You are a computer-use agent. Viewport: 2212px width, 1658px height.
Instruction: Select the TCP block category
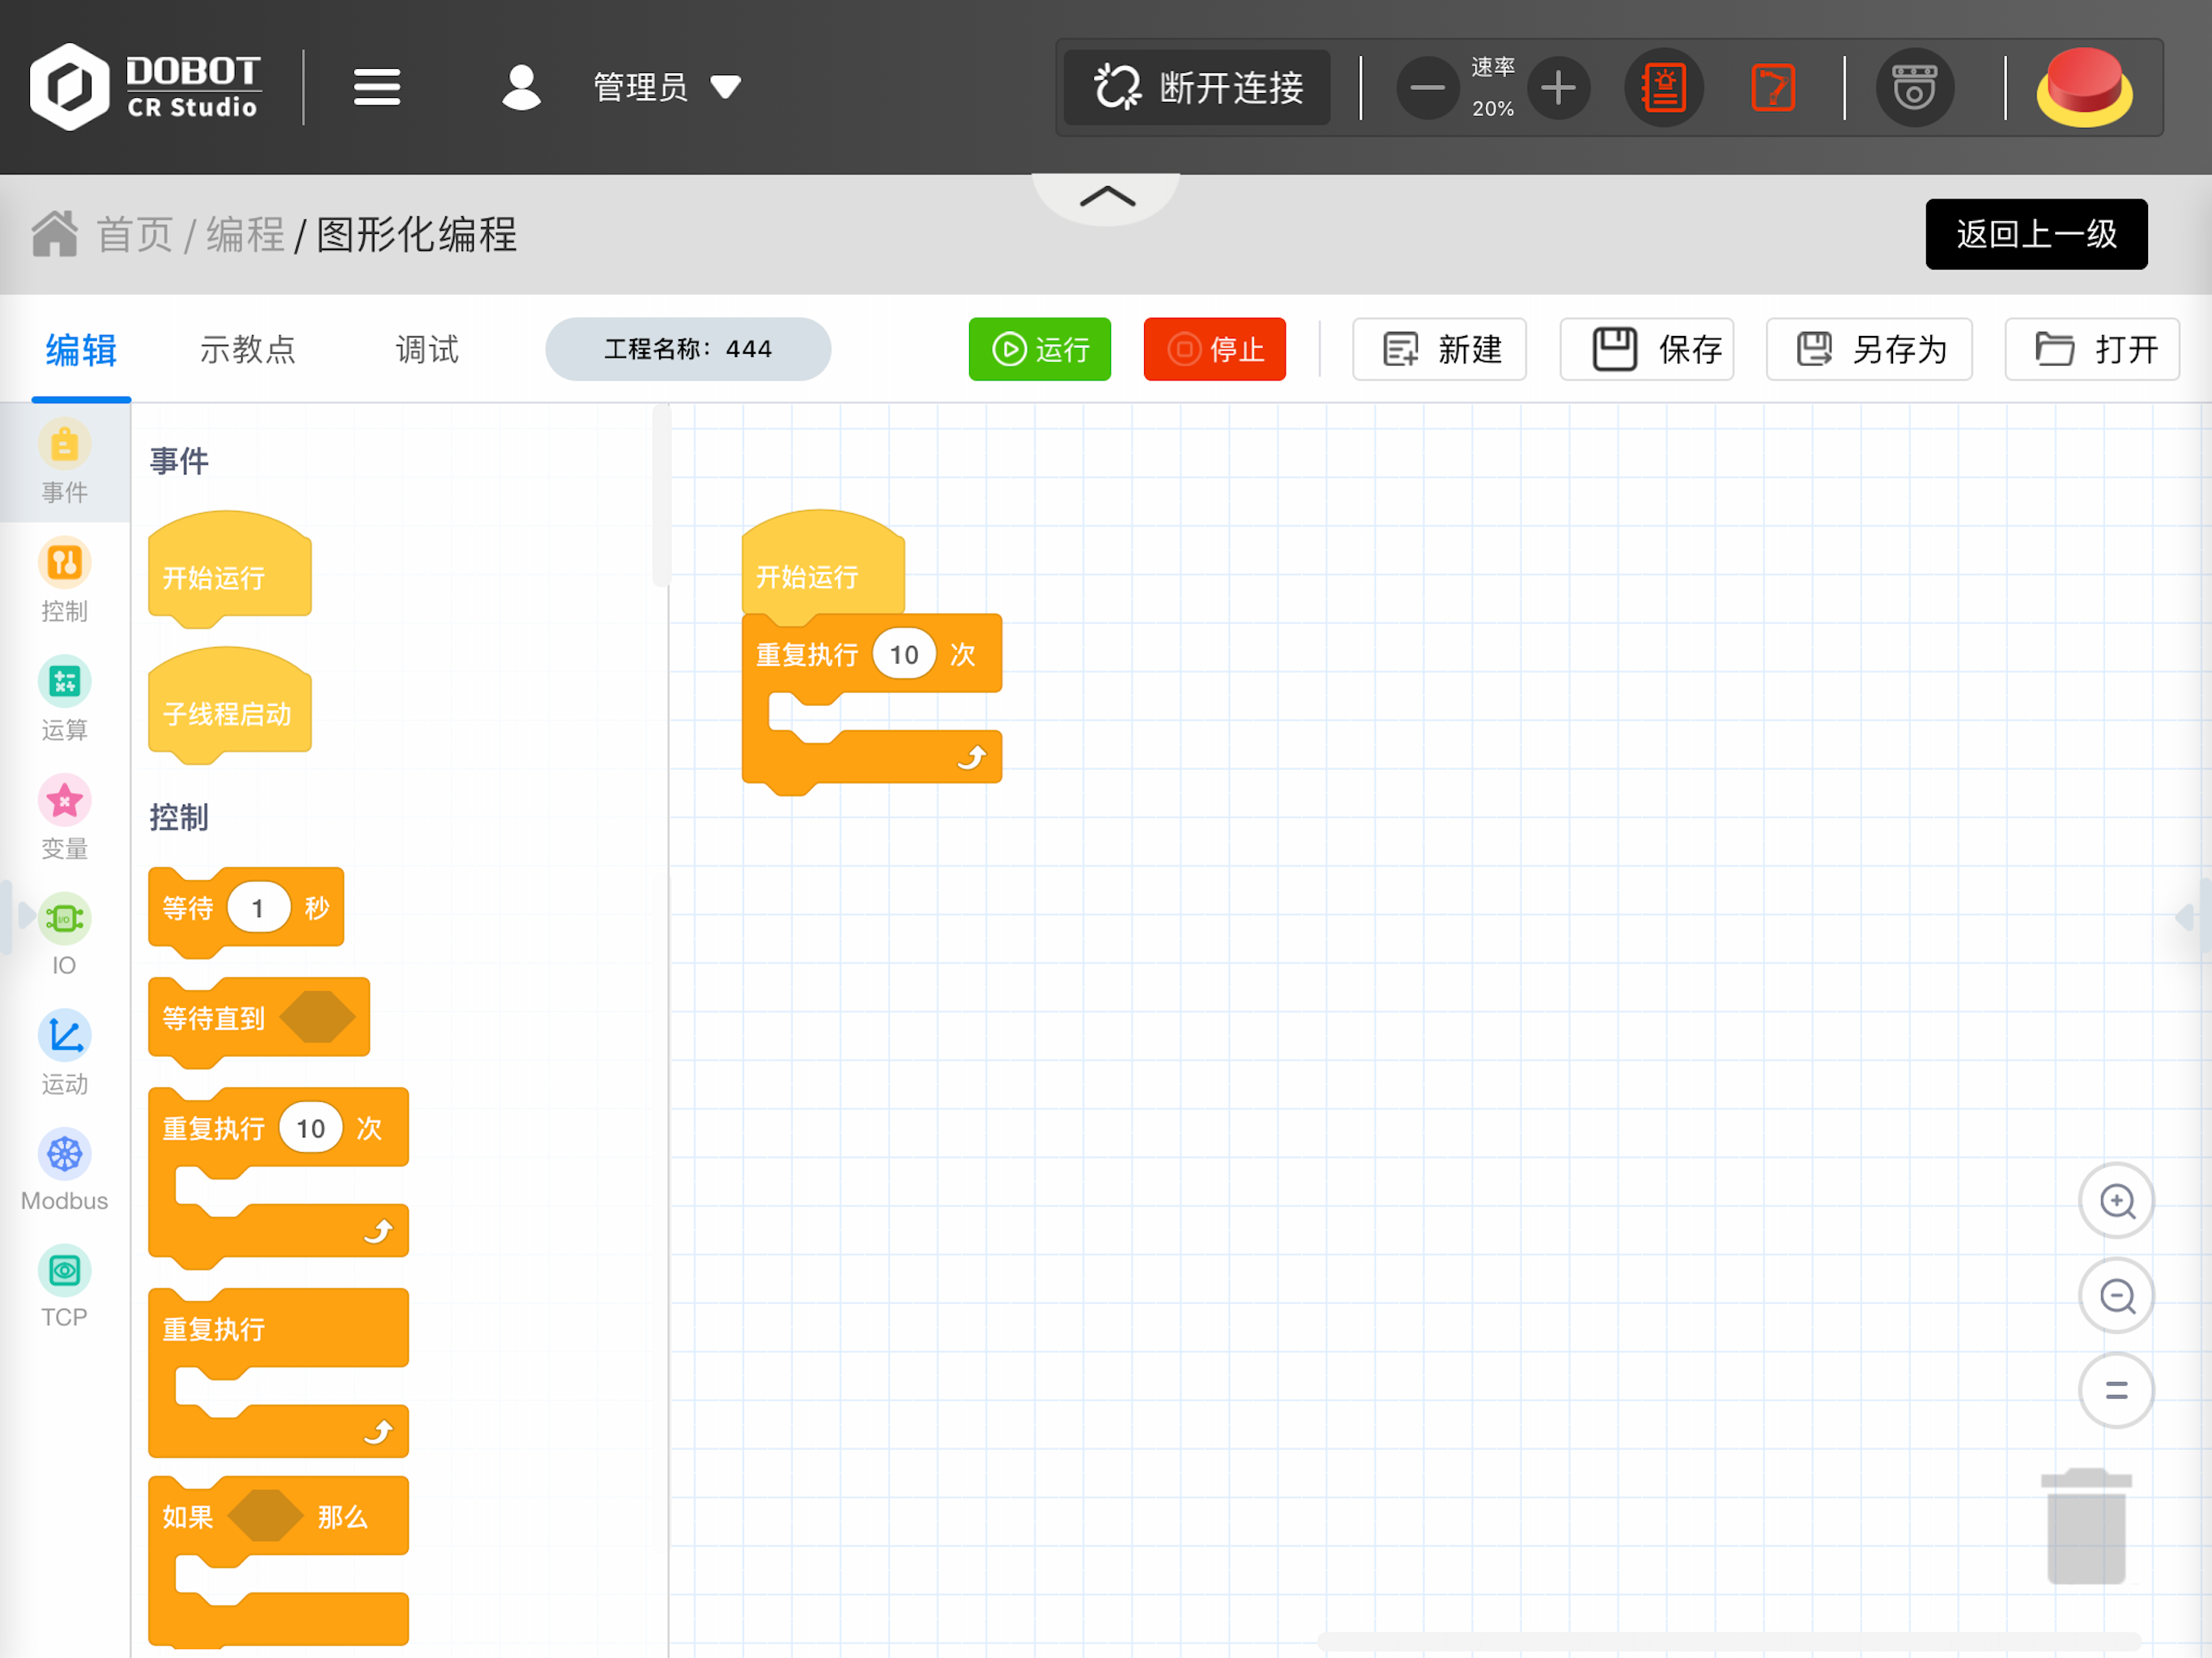click(64, 1286)
